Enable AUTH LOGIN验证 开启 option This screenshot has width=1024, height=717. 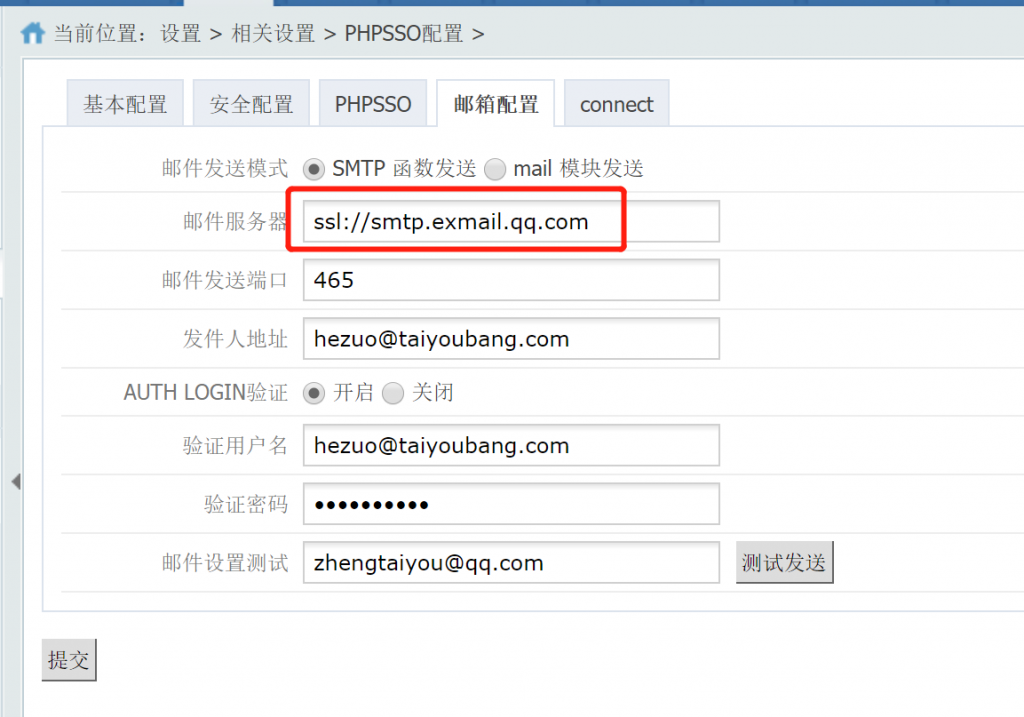313,393
